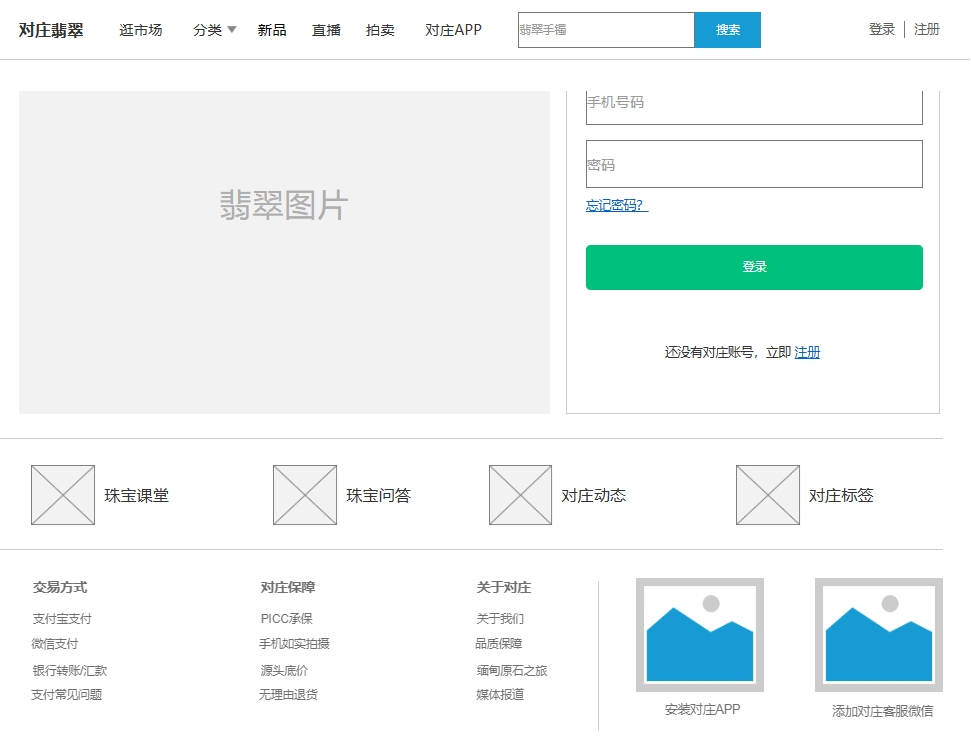971x752 pixels.
Task: Click 银行转账/汇款 footer link
Action: pyautogui.click(x=69, y=670)
